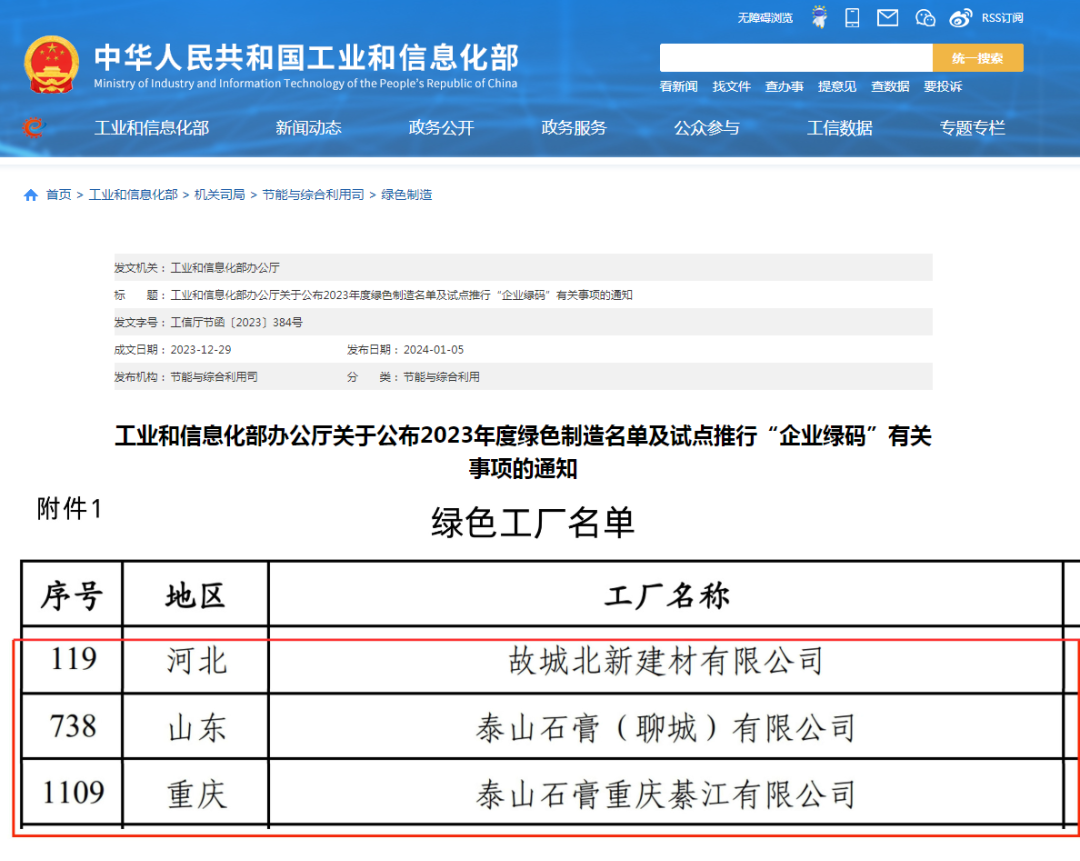Click 节能与综合利用司 in breadcrumb

coord(313,195)
